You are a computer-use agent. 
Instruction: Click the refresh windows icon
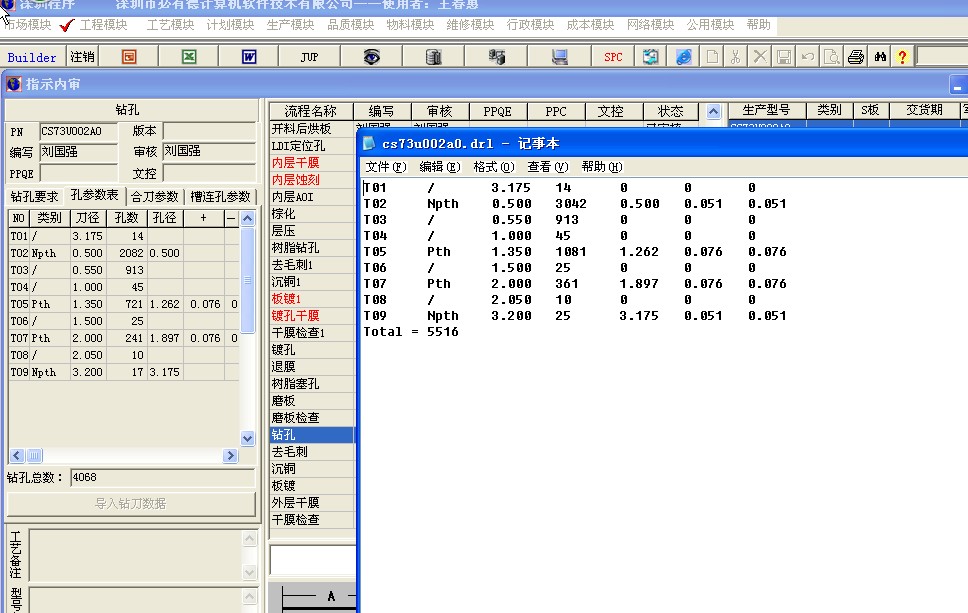(x=650, y=57)
